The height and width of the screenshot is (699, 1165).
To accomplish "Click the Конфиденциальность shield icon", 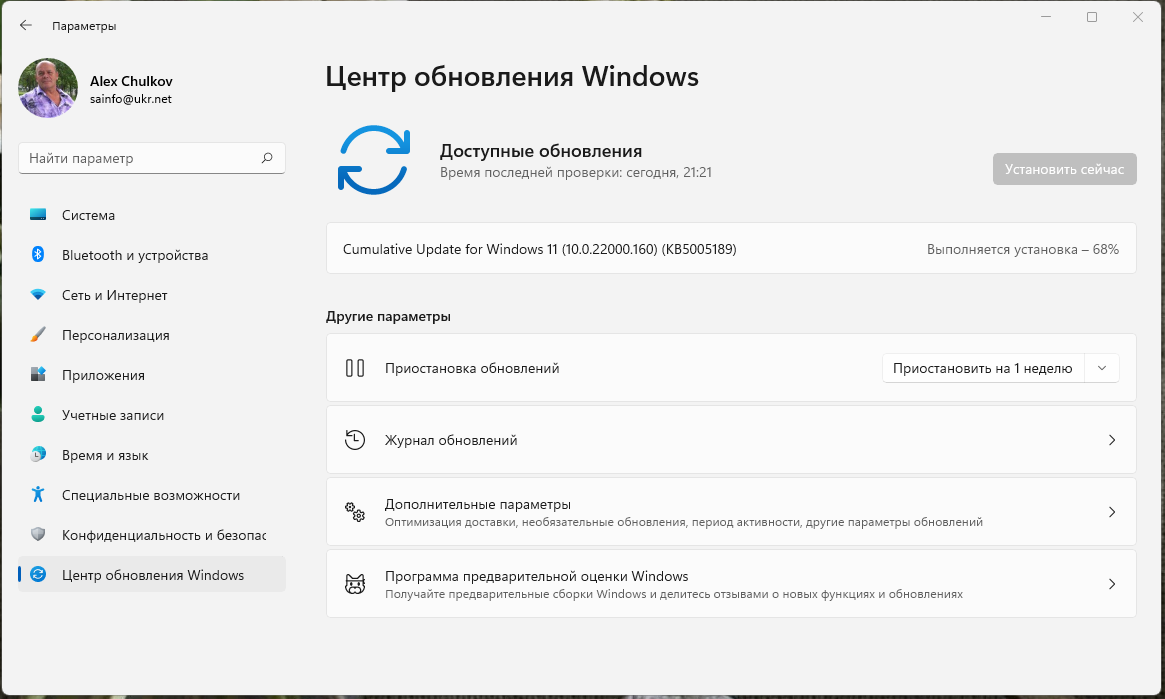I will click(x=38, y=535).
